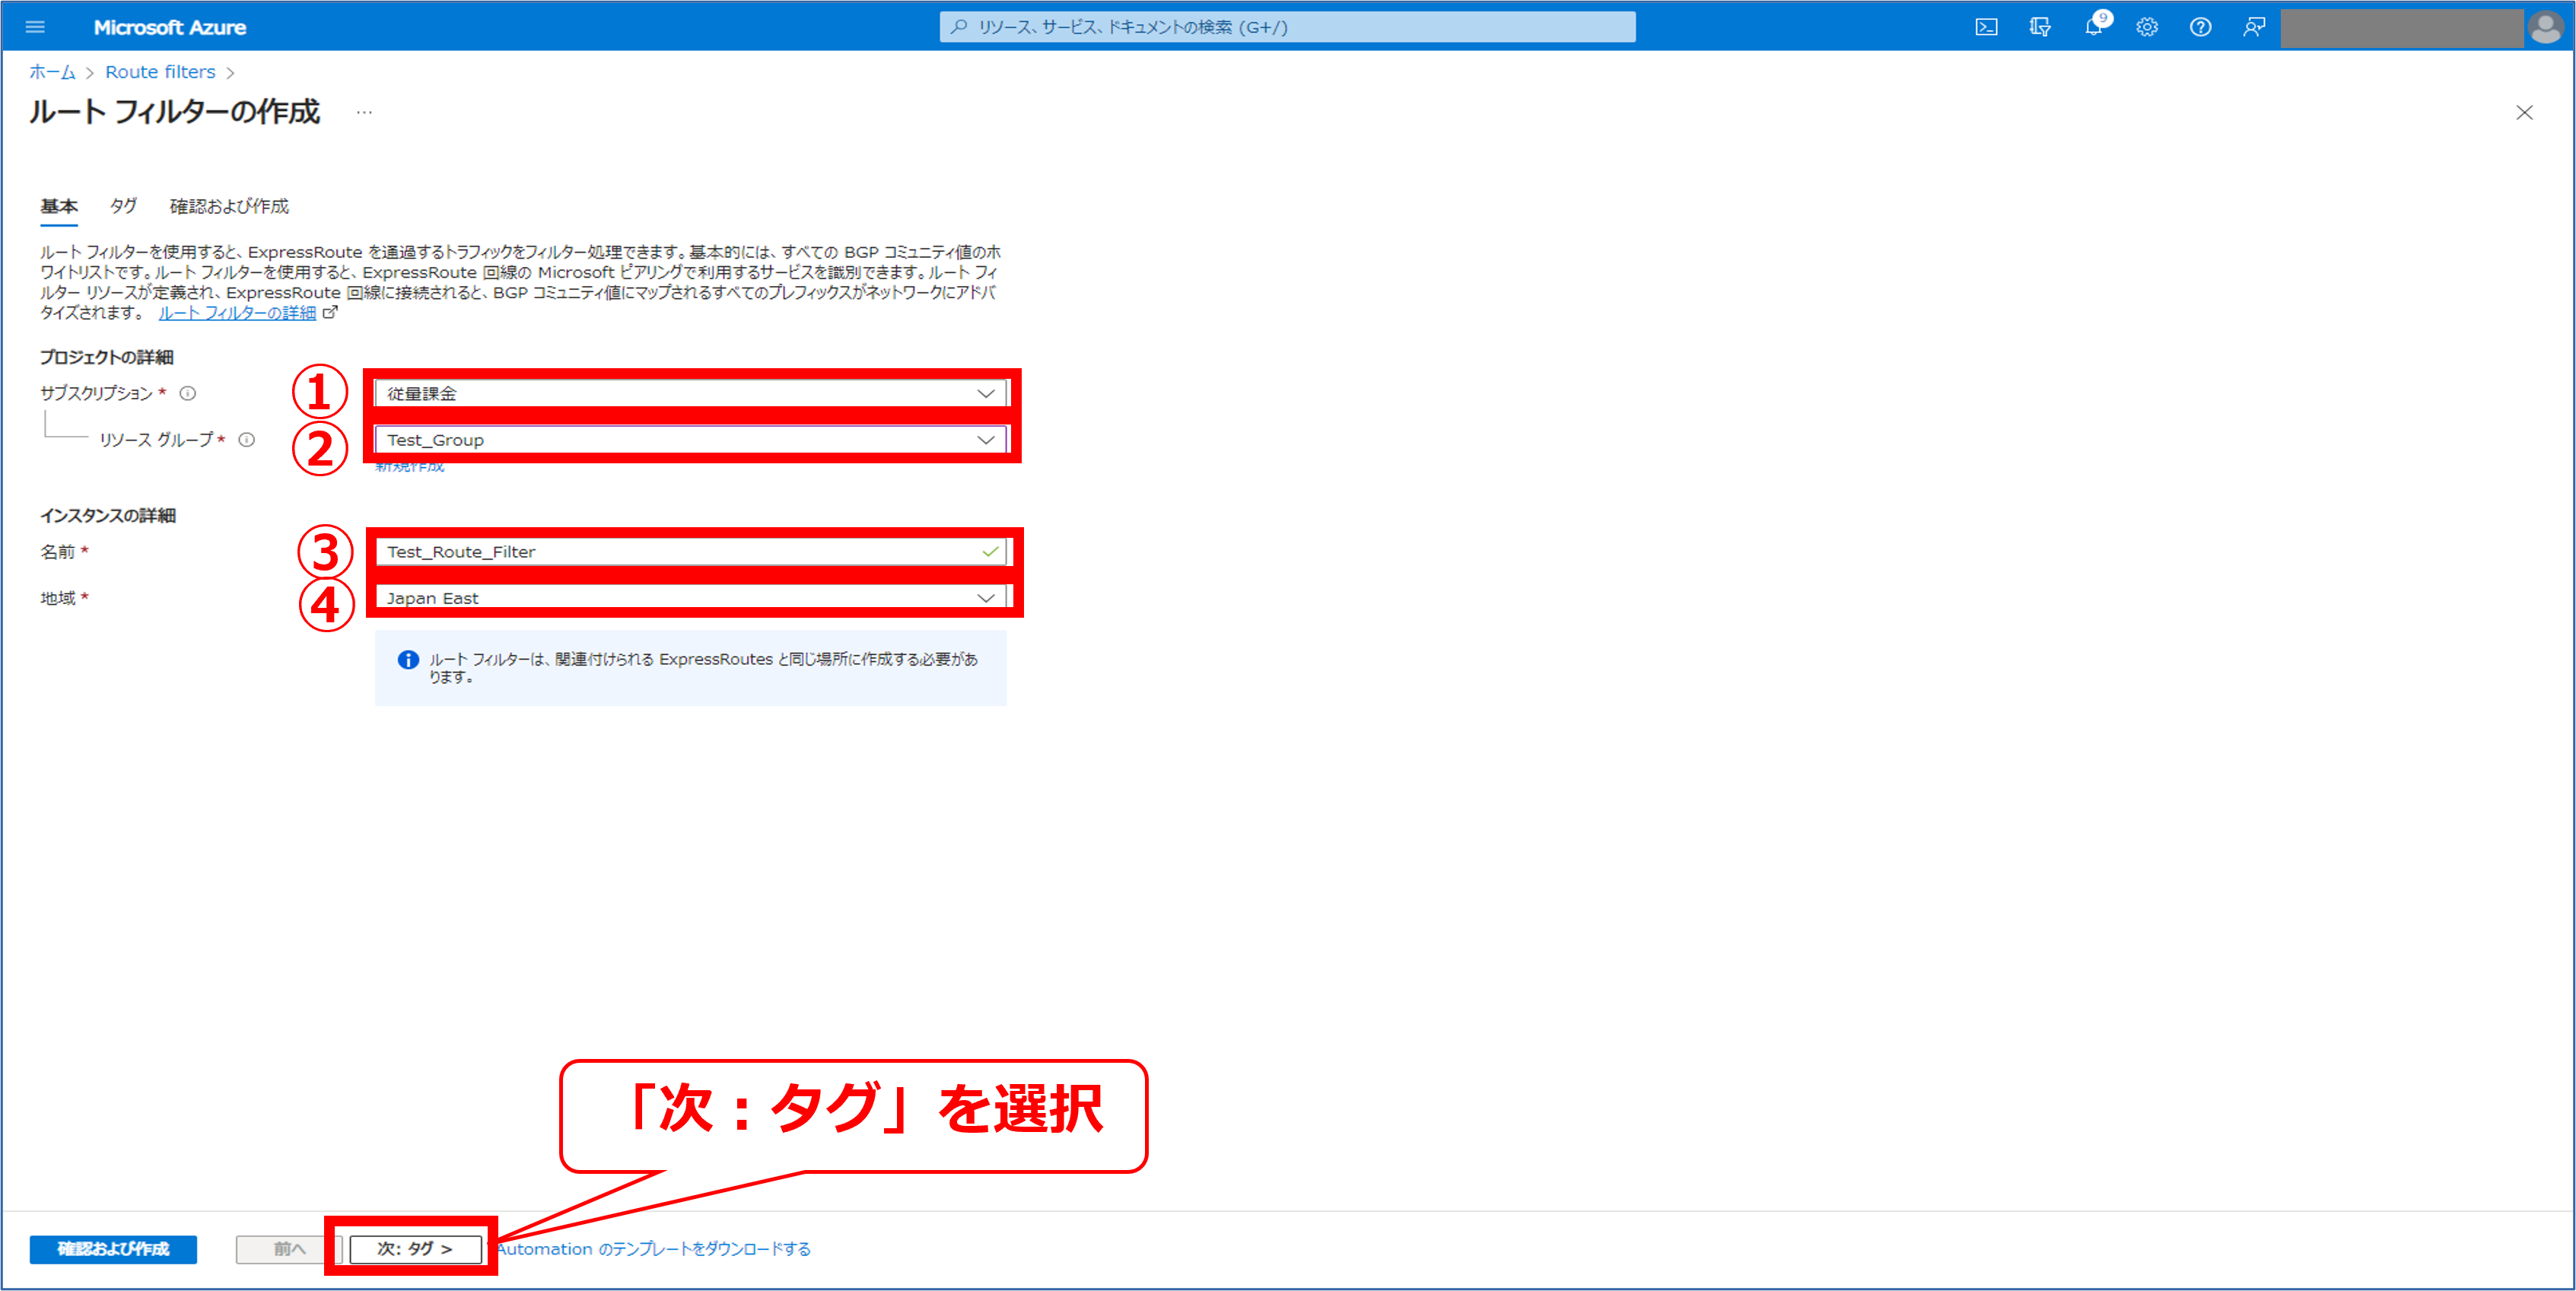Open Cloud Shell from the top bar

click(1986, 27)
